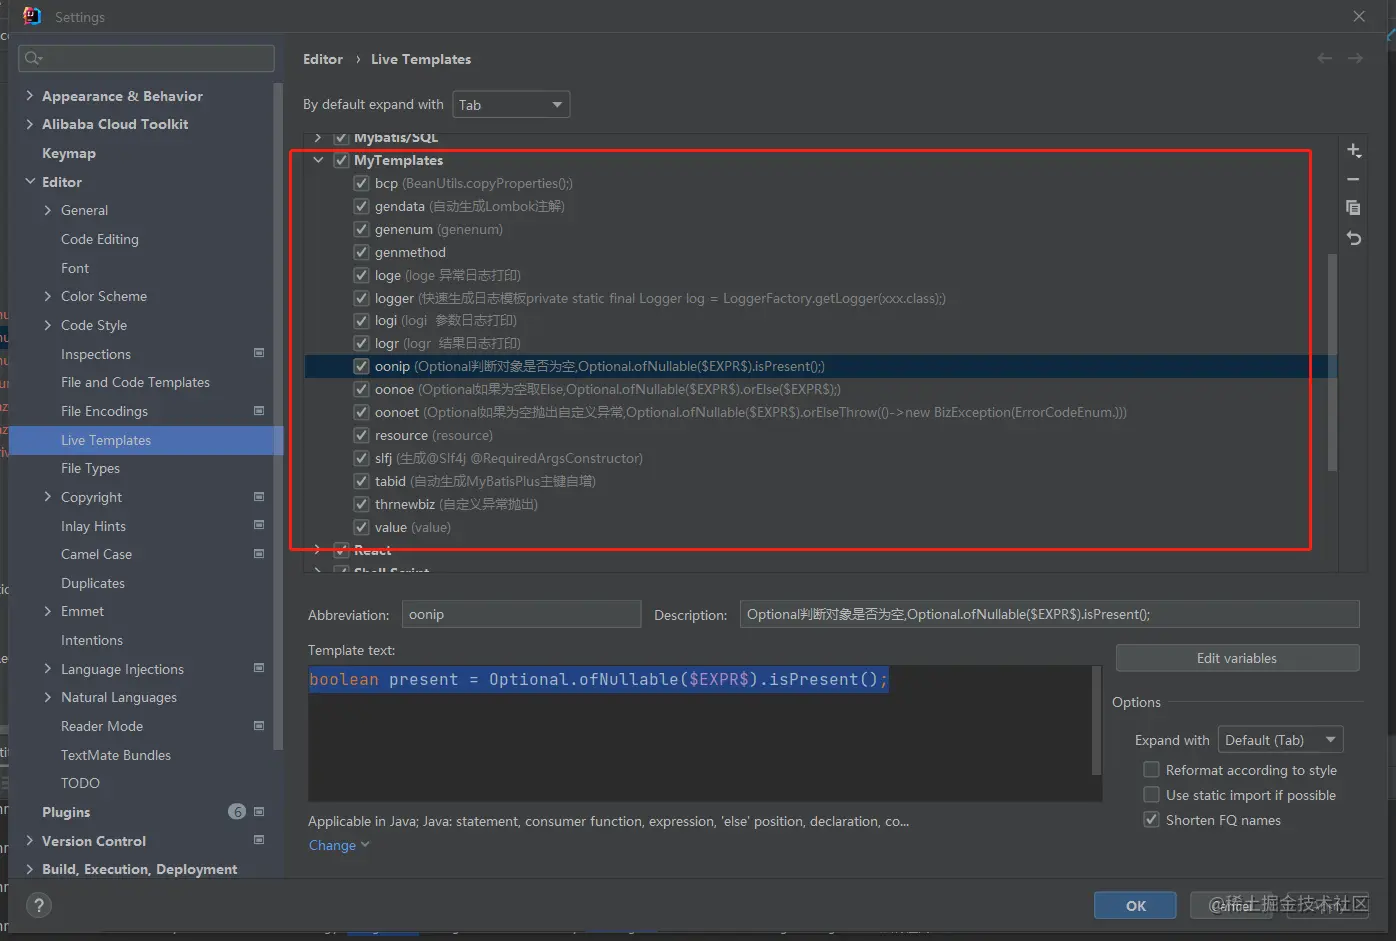The width and height of the screenshot is (1396, 941).
Task: Expand the Alibaba Cloud Toolkit section
Action: point(29,124)
